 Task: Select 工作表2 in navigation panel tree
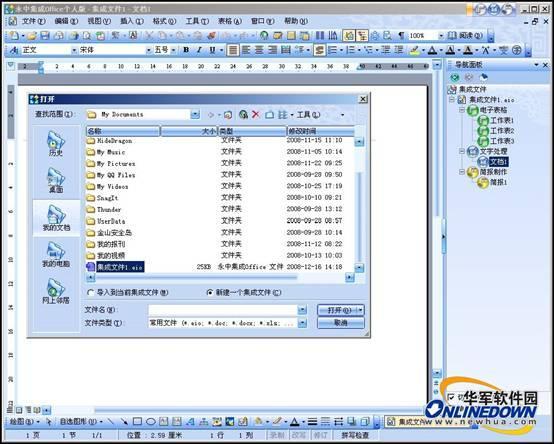click(502, 131)
